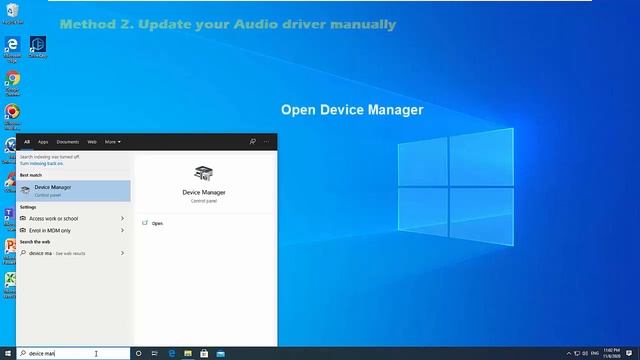Click the network icon in system tray
This screenshot has width=640, height=360.
click(577, 353)
